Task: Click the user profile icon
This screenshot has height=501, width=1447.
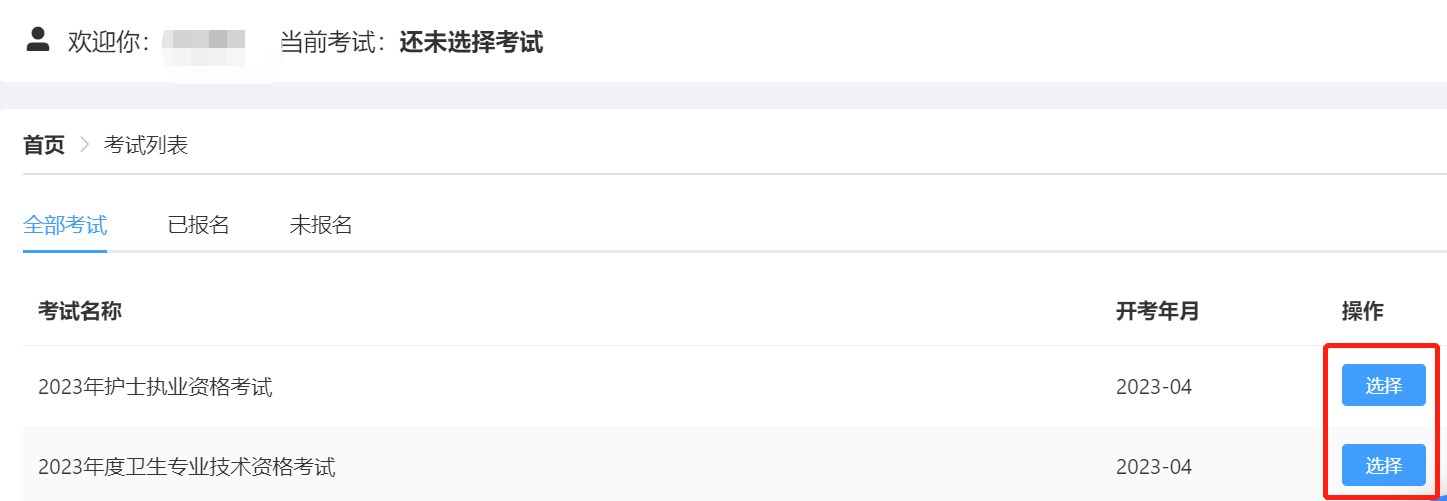Action: 38,40
